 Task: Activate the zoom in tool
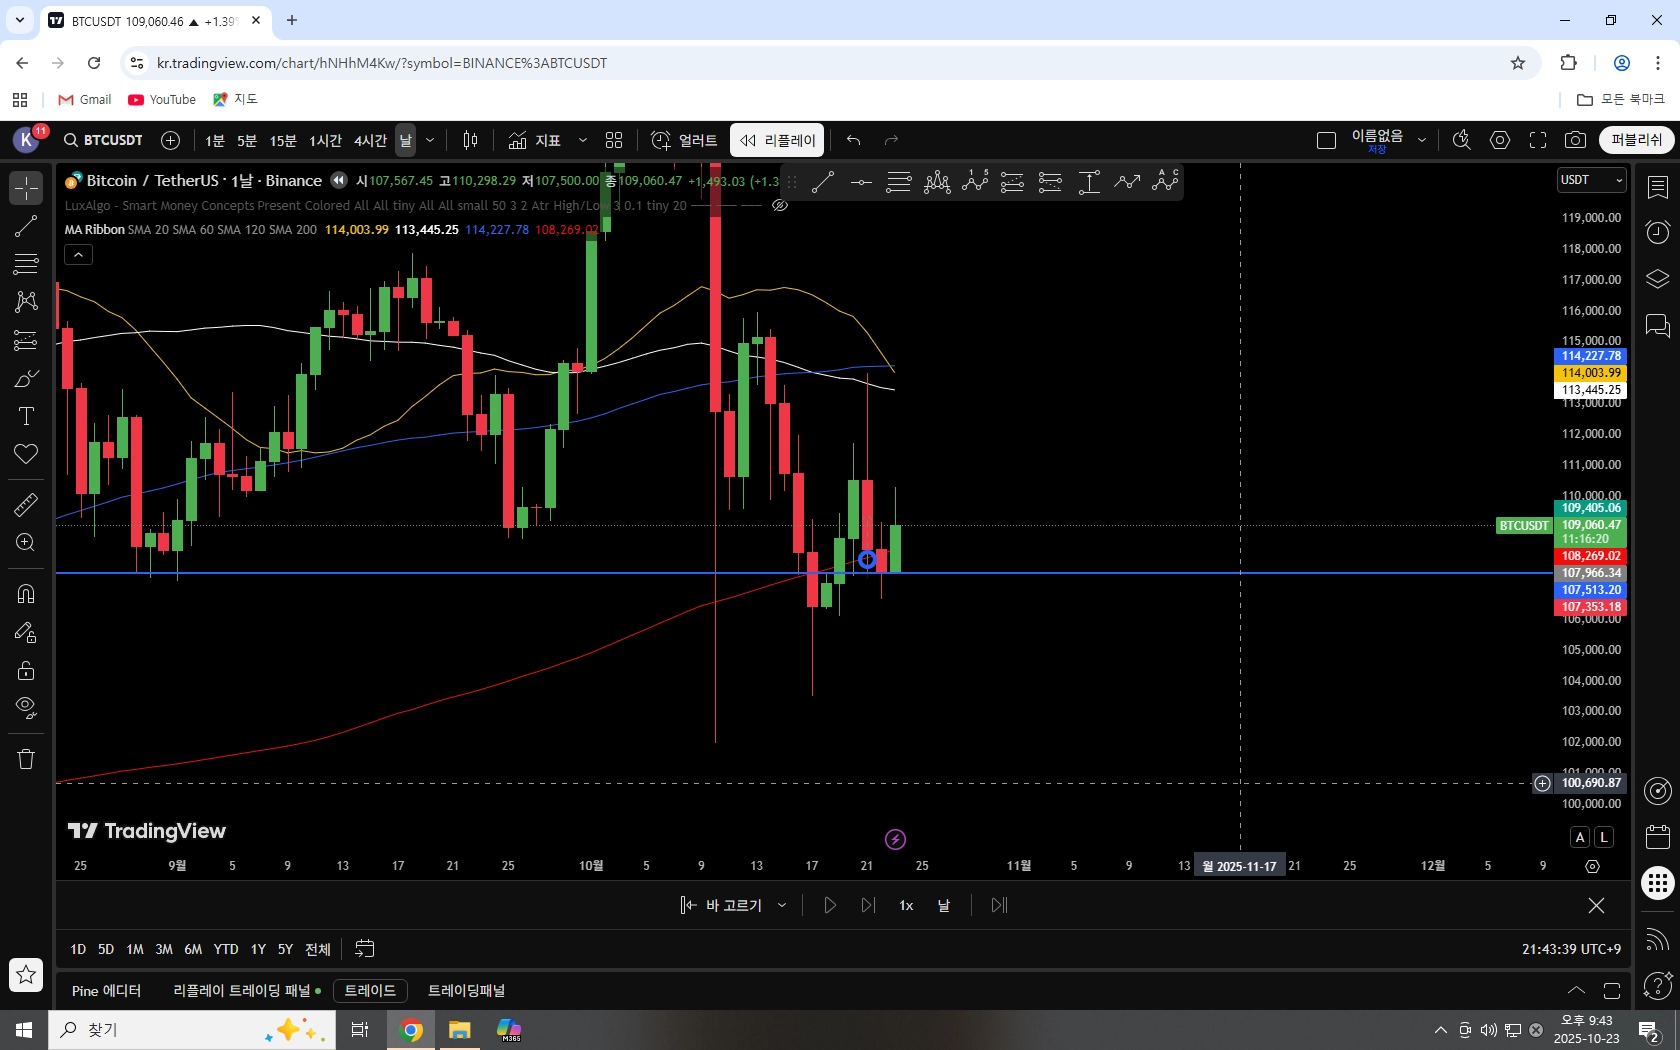(26, 542)
